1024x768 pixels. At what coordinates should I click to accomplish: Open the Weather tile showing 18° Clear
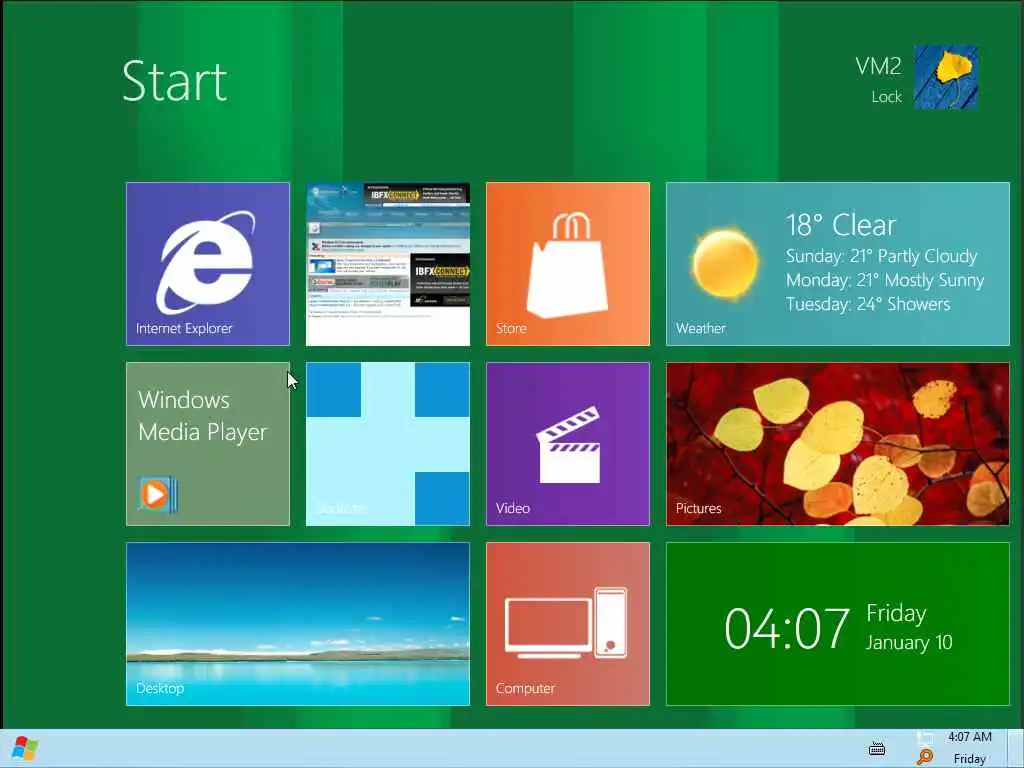pyautogui.click(x=838, y=264)
